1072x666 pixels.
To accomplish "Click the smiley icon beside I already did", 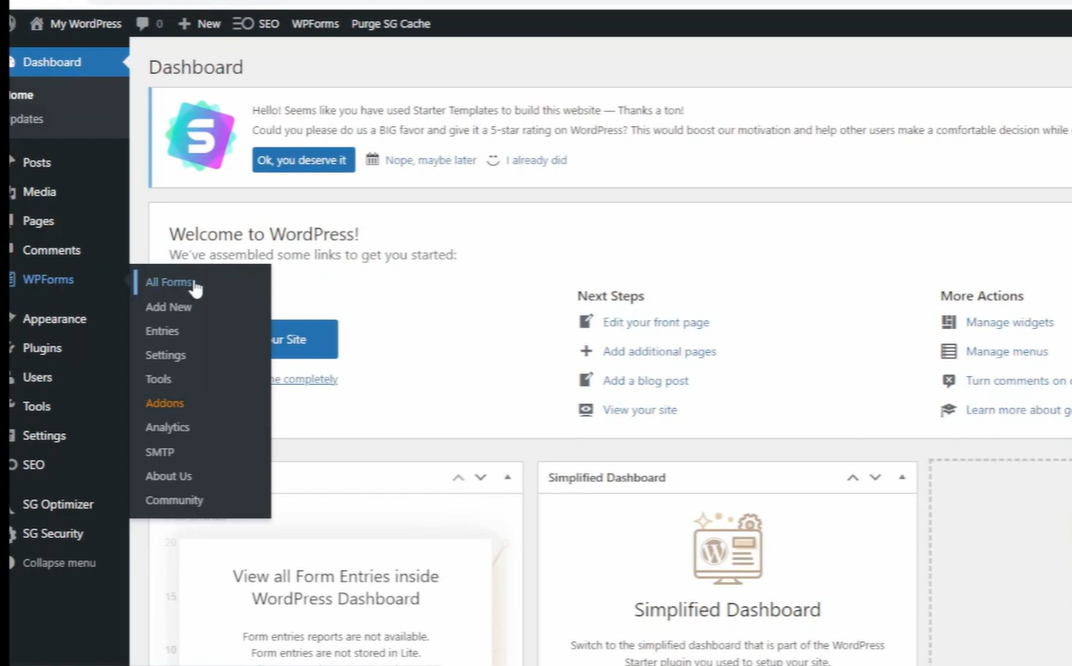I will 493,160.
